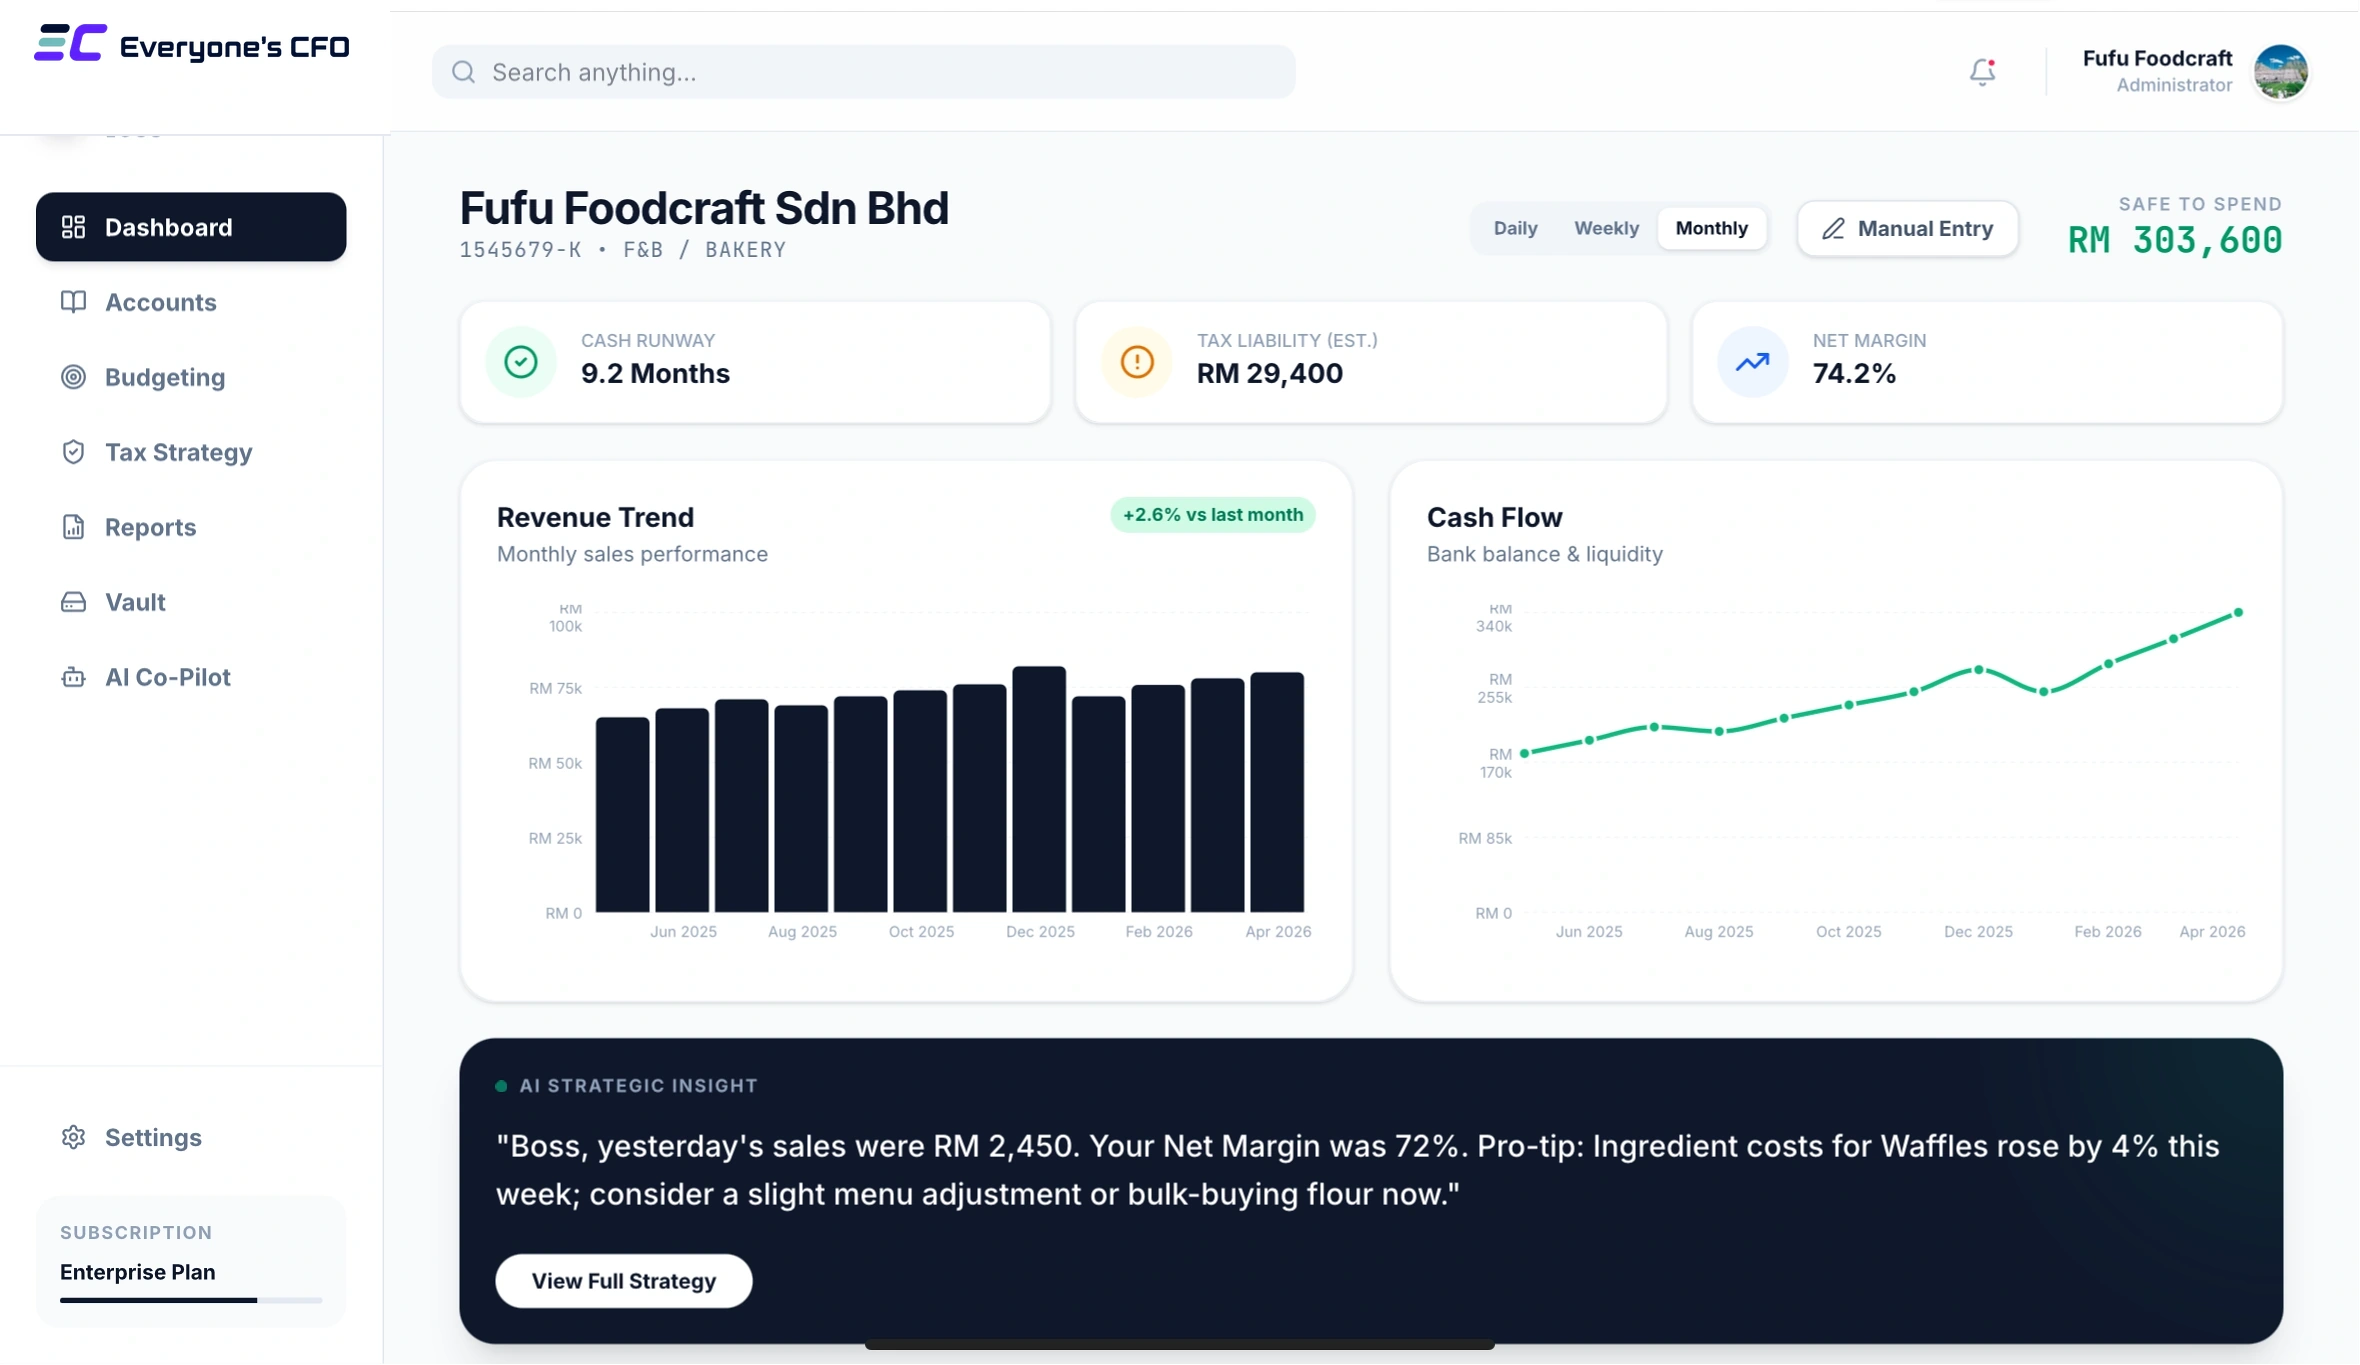Click the Safe to Spend RM 303,600 value

(x=2175, y=240)
